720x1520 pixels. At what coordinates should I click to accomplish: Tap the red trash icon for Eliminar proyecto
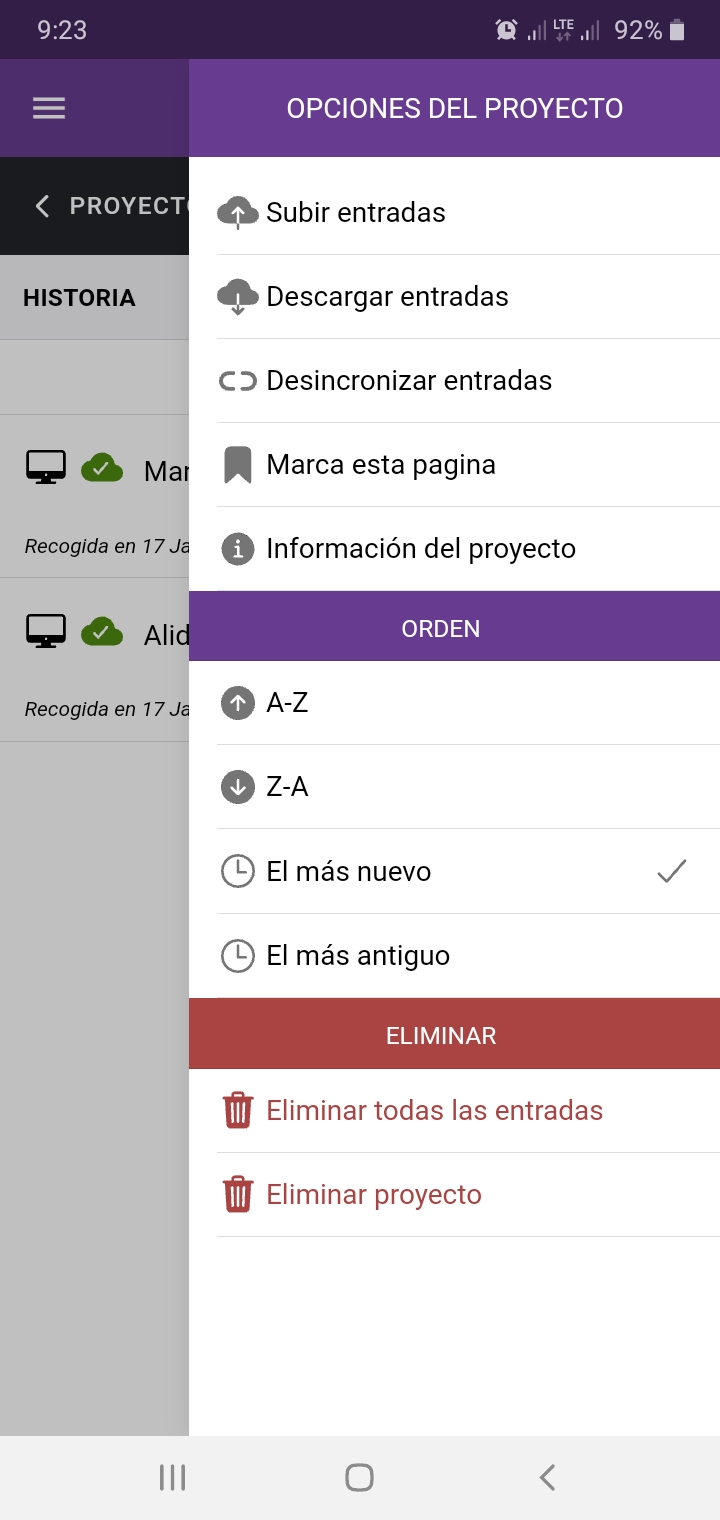[238, 1195]
